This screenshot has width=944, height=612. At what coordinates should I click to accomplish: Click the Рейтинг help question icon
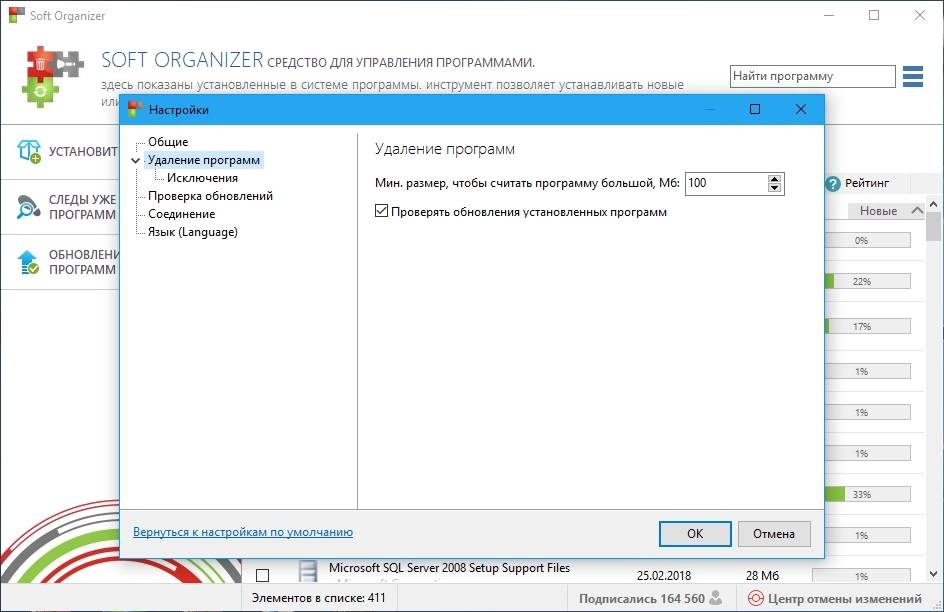click(x=833, y=184)
